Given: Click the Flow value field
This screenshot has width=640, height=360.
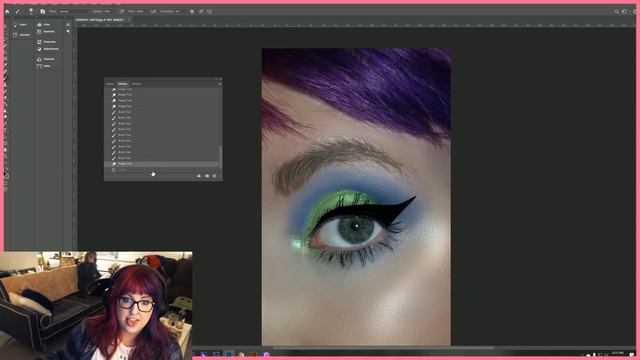Looking at the screenshot, I should coord(140,11).
